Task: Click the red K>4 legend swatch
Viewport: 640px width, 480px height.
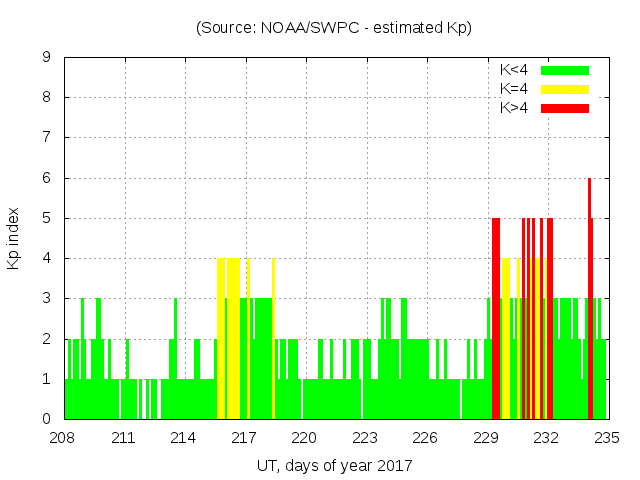Action: click(565, 108)
